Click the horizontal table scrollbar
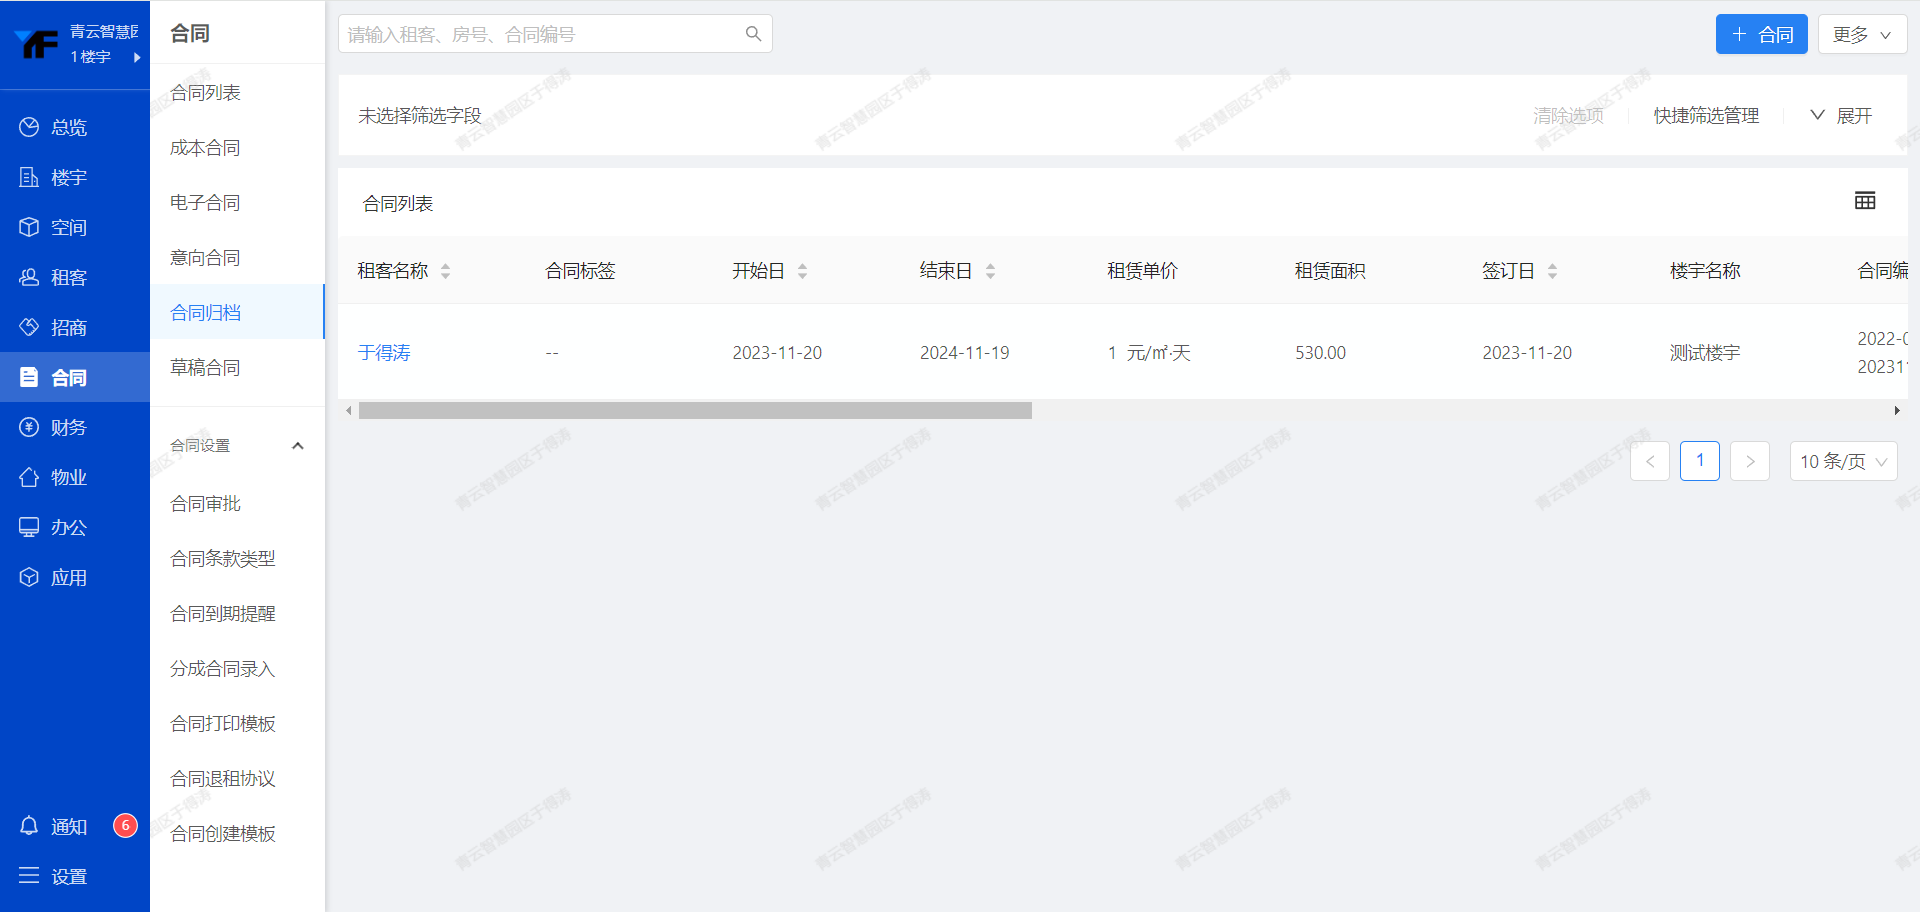Image resolution: width=1920 pixels, height=912 pixels. (x=695, y=411)
